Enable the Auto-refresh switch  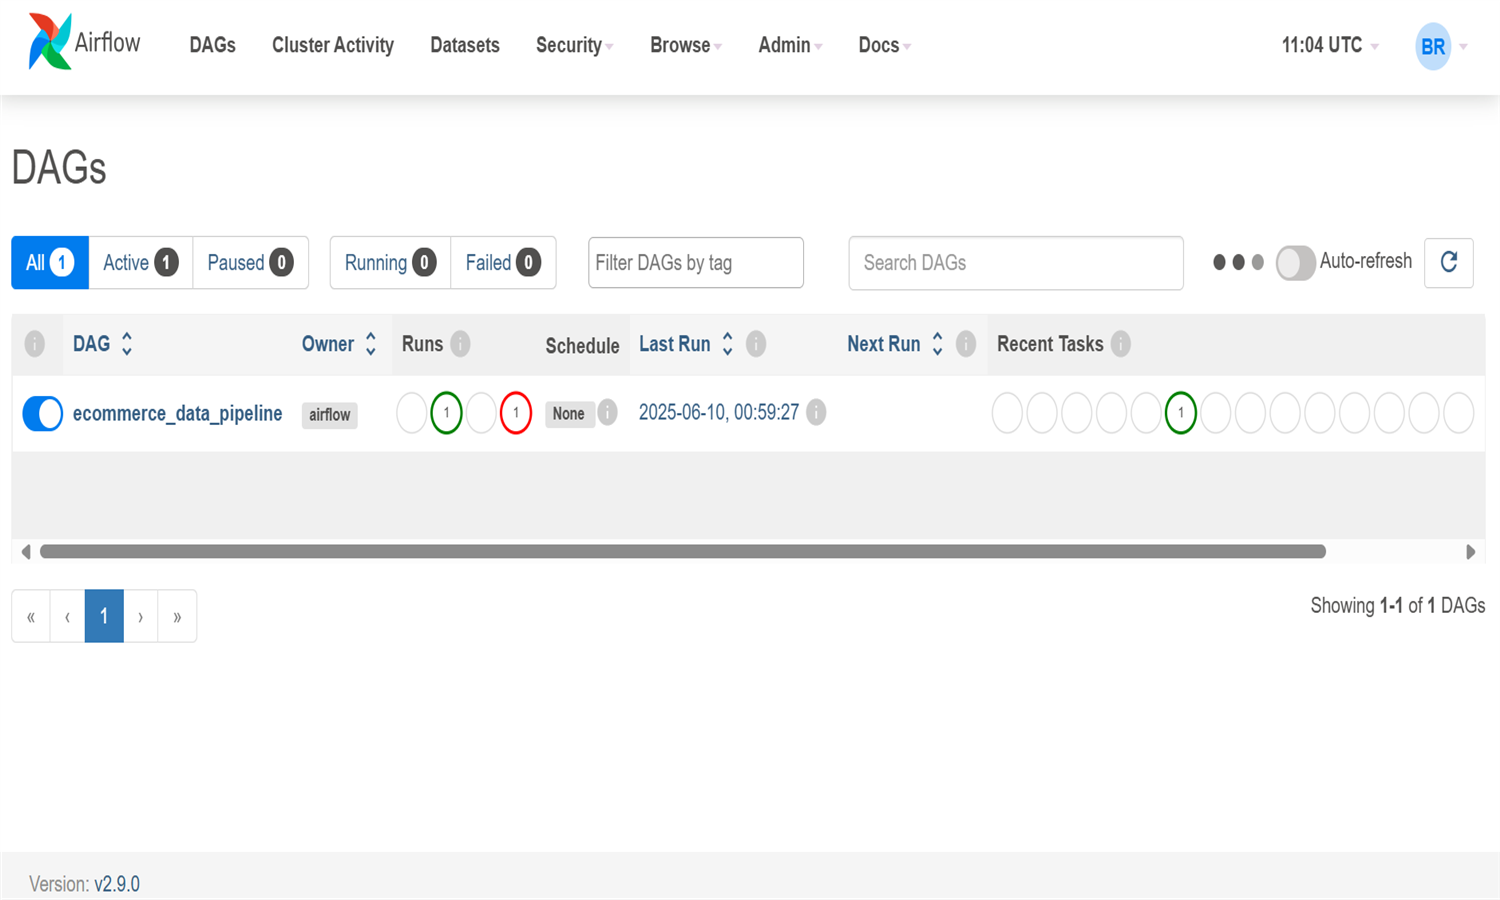1295,262
